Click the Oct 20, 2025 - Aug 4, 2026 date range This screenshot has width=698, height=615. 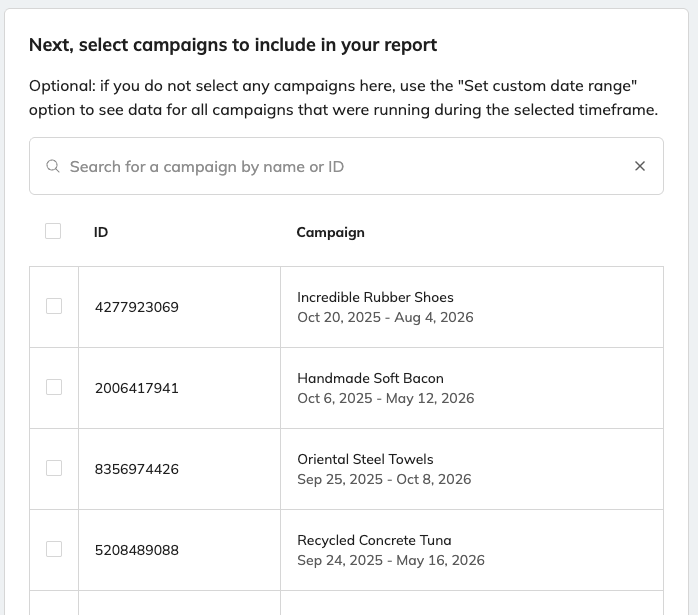(385, 317)
